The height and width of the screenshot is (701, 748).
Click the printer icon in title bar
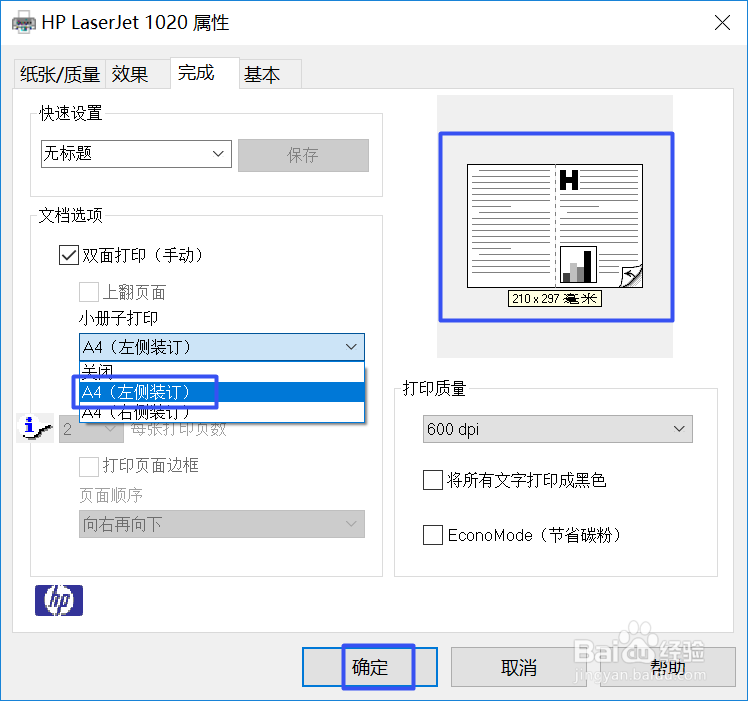23,22
